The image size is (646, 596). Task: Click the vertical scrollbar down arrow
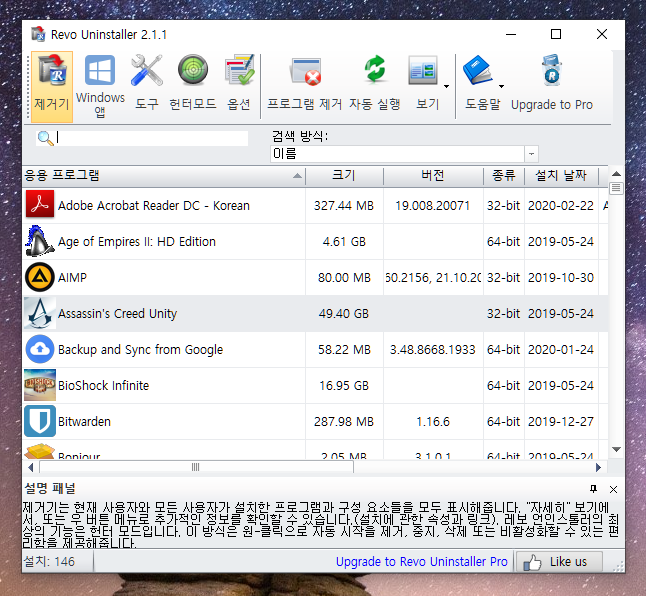(x=616, y=449)
